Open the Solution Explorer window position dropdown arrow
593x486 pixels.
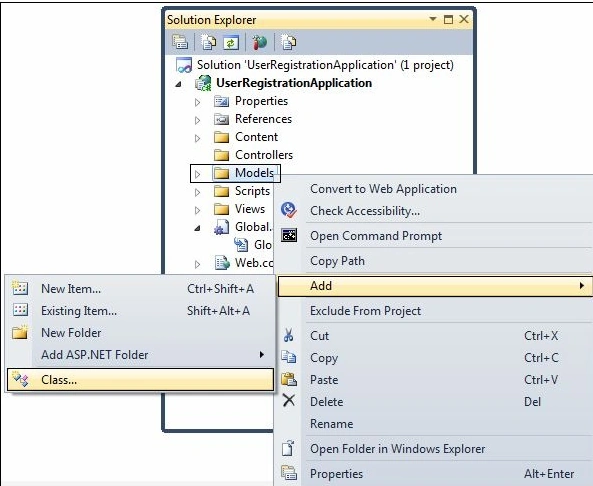click(433, 19)
